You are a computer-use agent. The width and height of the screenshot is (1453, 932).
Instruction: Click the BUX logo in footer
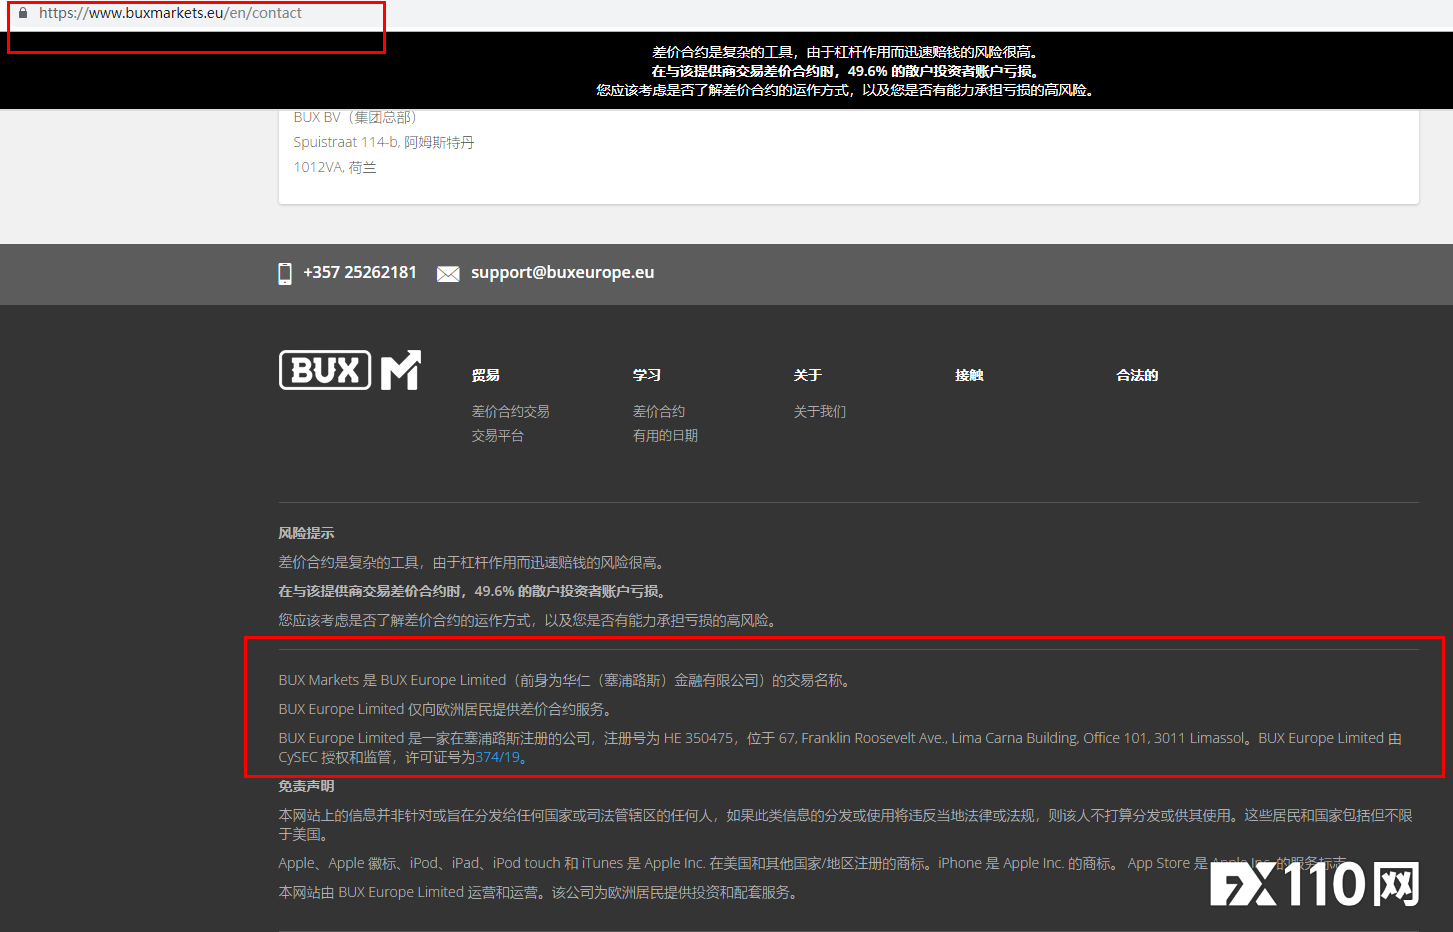coord(325,370)
